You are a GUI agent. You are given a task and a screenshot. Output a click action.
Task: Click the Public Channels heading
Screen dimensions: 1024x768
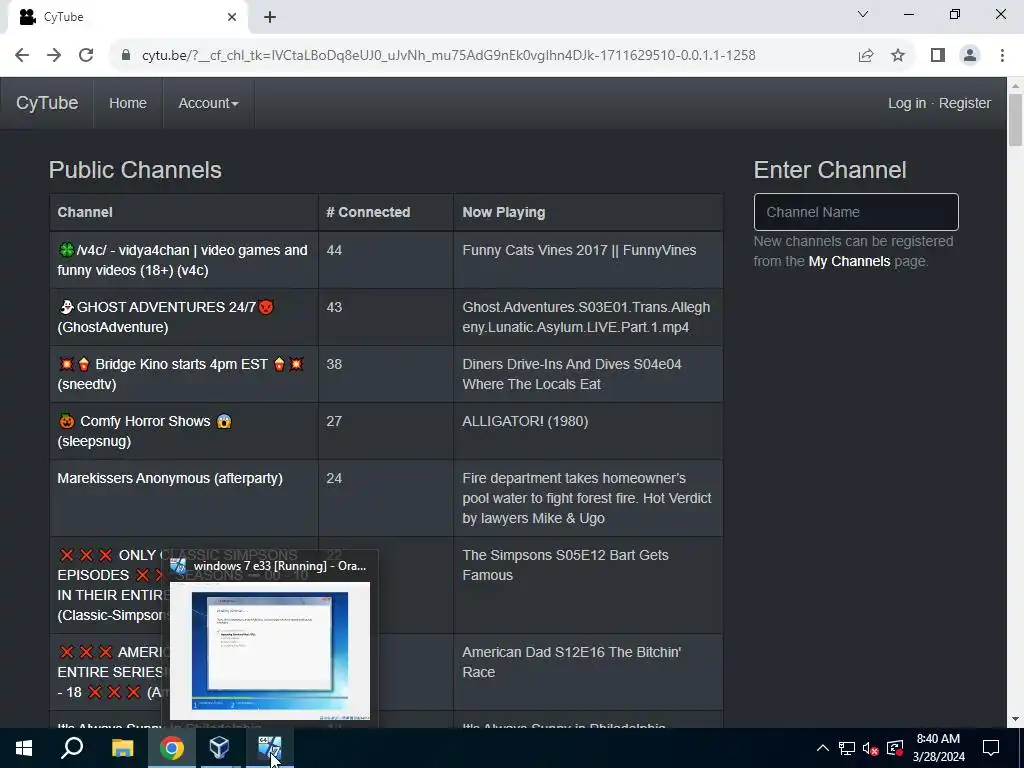135,170
